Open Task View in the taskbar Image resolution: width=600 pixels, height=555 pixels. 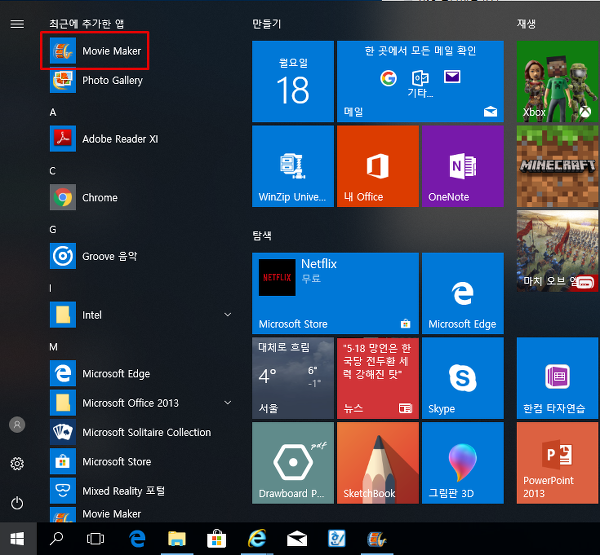[95, 539]
